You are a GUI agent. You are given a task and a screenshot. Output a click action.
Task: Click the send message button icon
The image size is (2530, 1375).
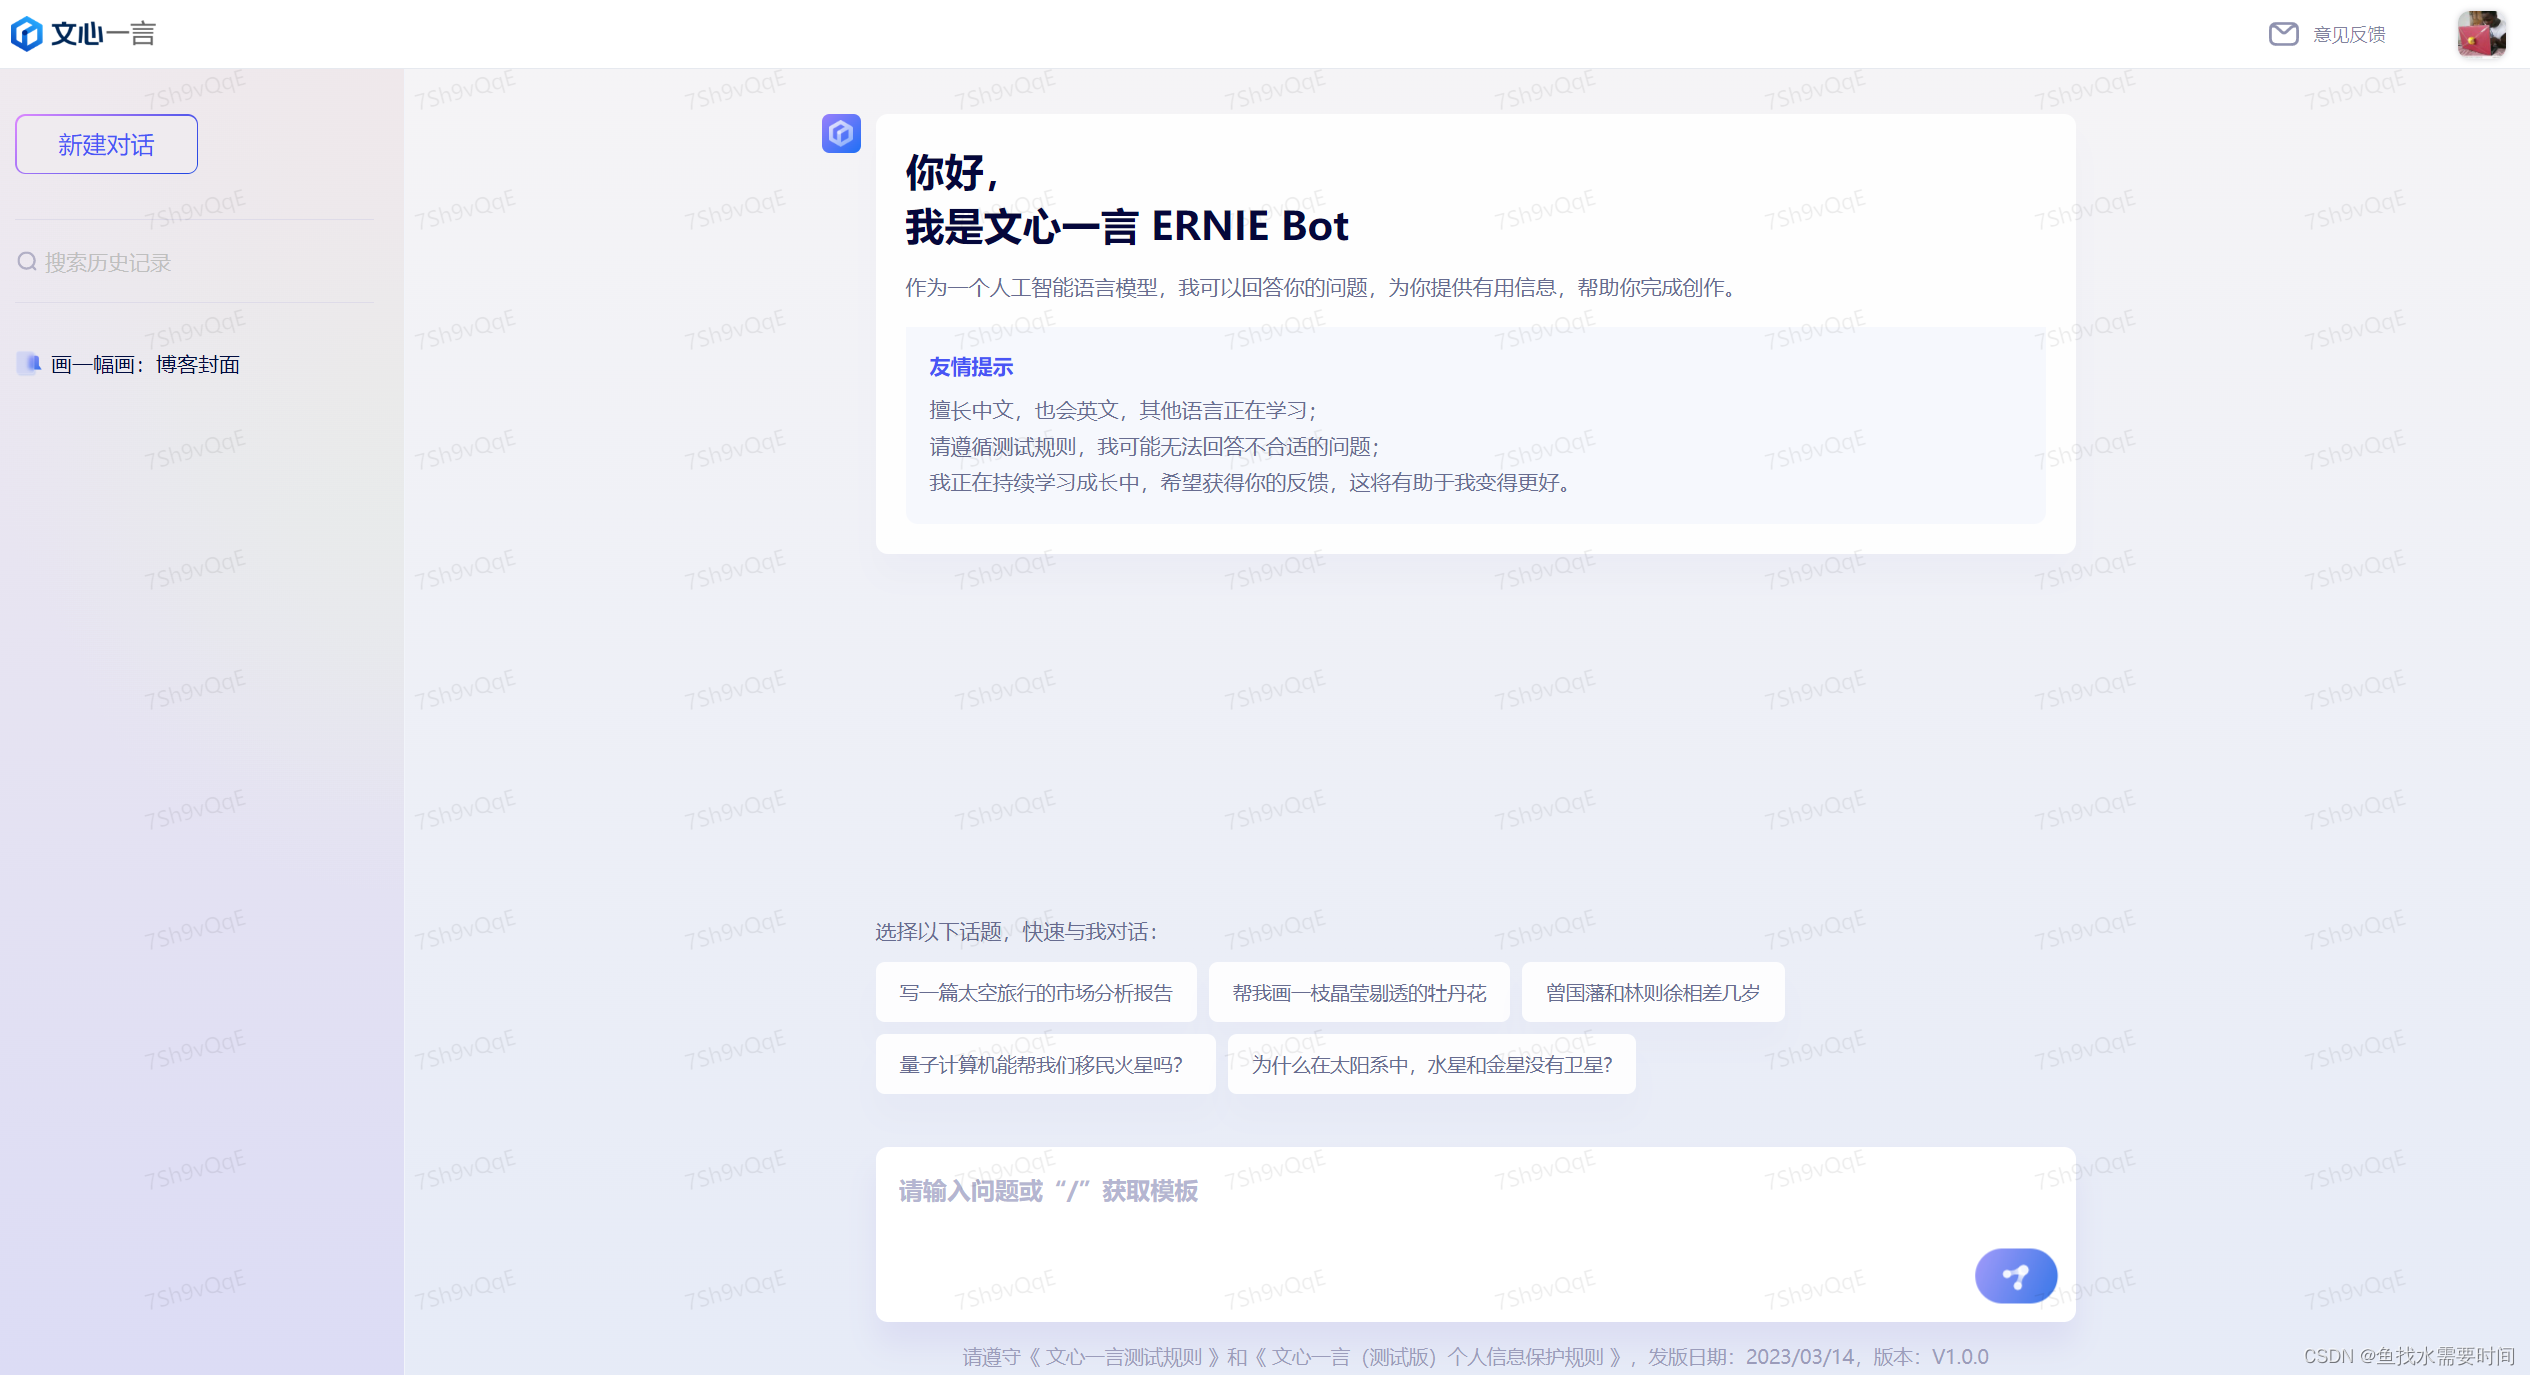[2015, 1276]
